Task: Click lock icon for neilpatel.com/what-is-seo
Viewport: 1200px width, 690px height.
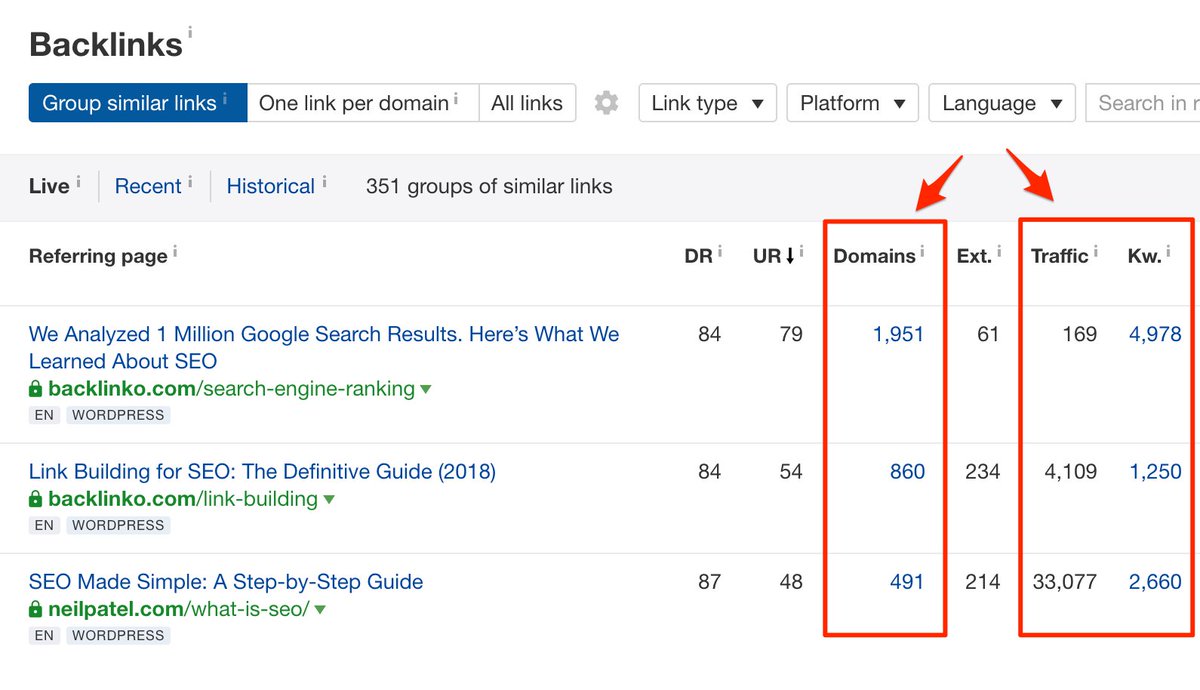Action: 36,608
